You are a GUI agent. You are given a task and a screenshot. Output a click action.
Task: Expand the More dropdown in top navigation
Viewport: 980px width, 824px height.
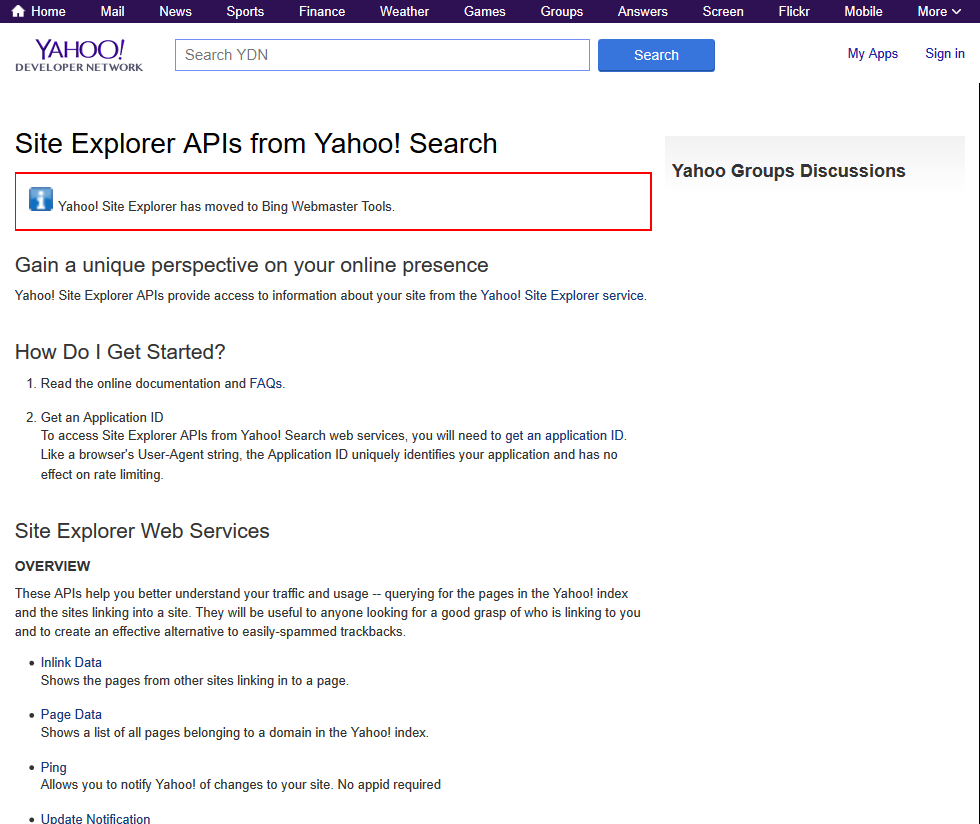(939, 11)
